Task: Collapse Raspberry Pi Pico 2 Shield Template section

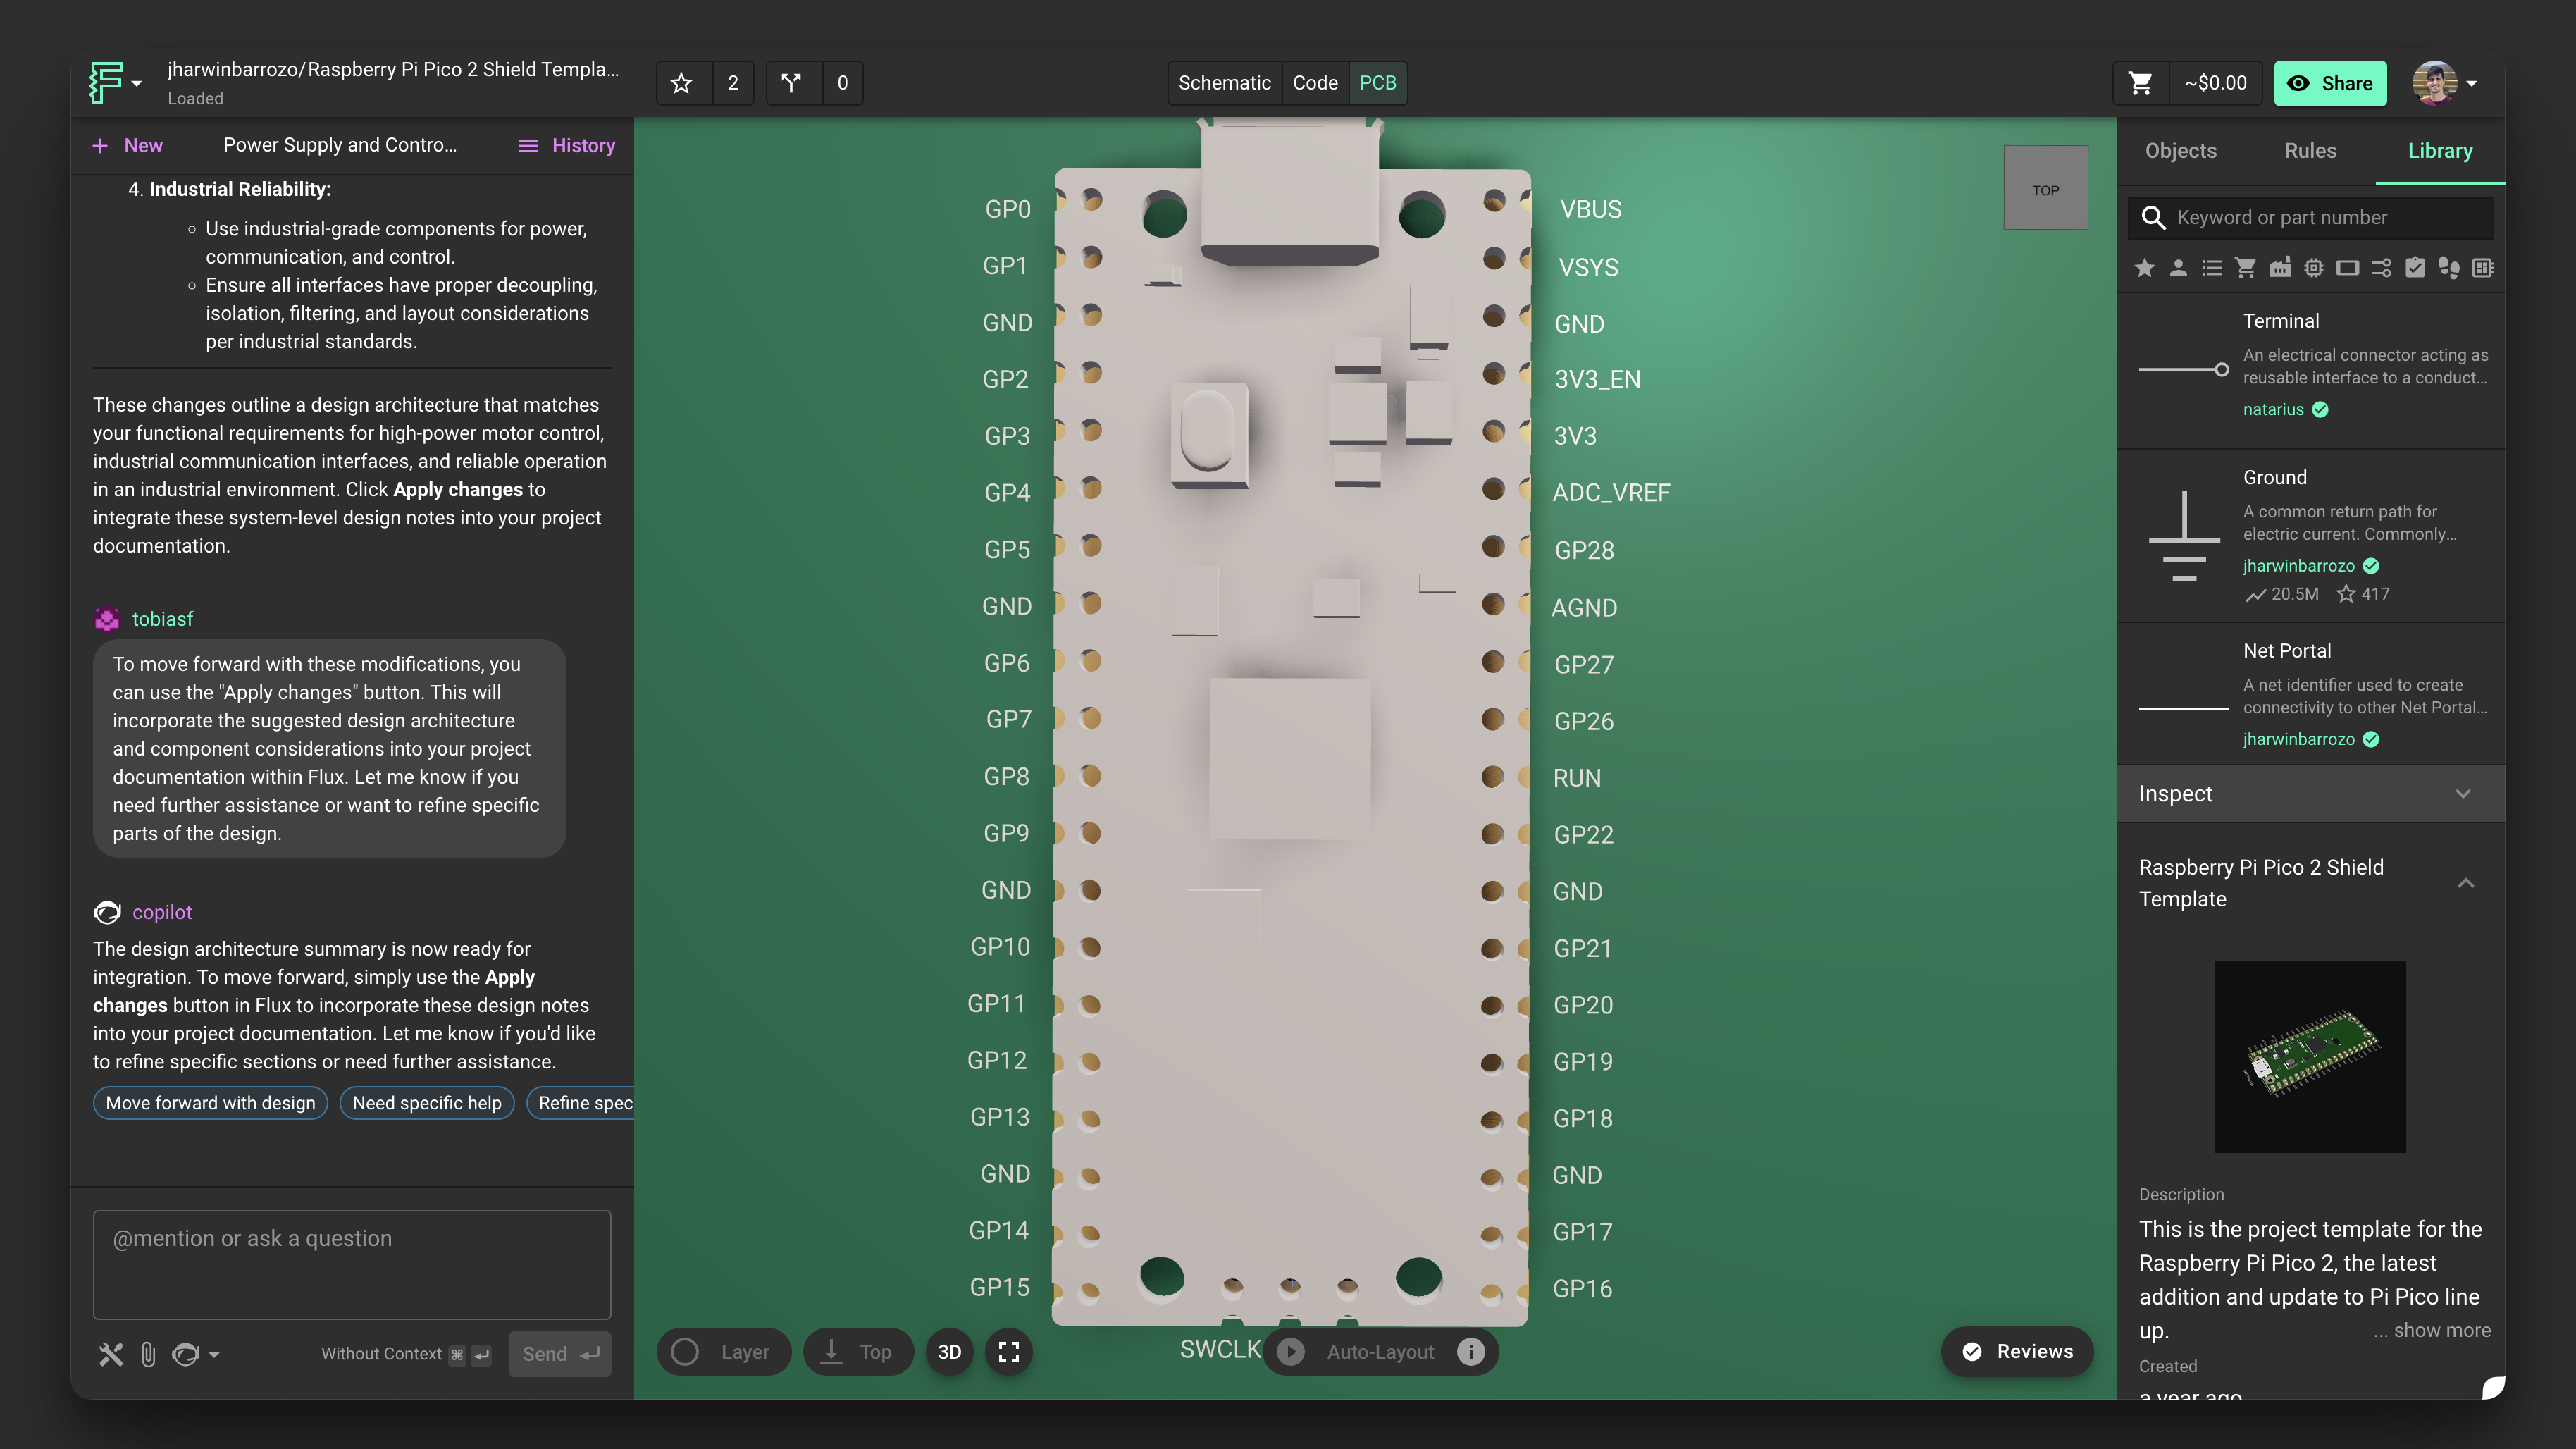Action: pyautogui.click(x=2466, y=883)
